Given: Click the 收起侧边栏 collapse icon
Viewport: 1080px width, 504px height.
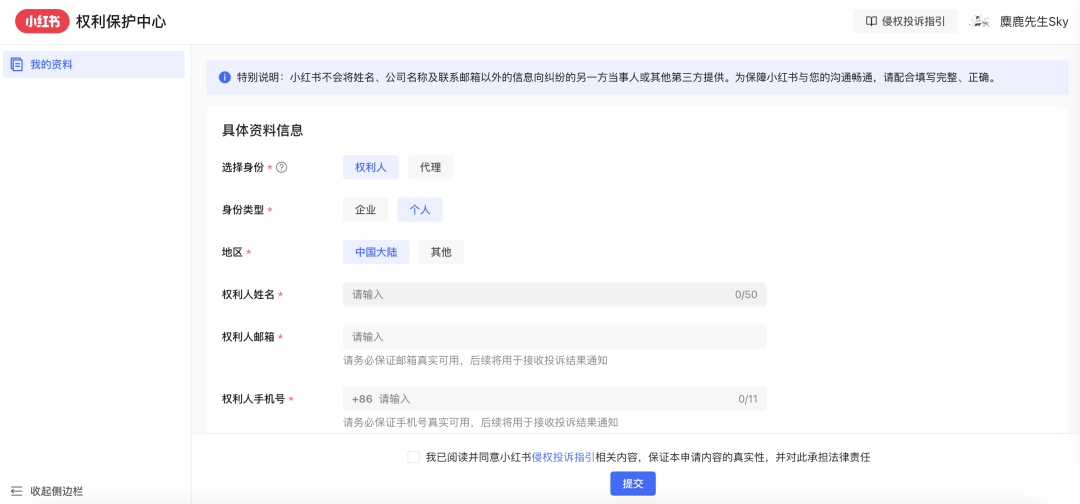Looking at the screenshot, I should (x=16, y=491).
